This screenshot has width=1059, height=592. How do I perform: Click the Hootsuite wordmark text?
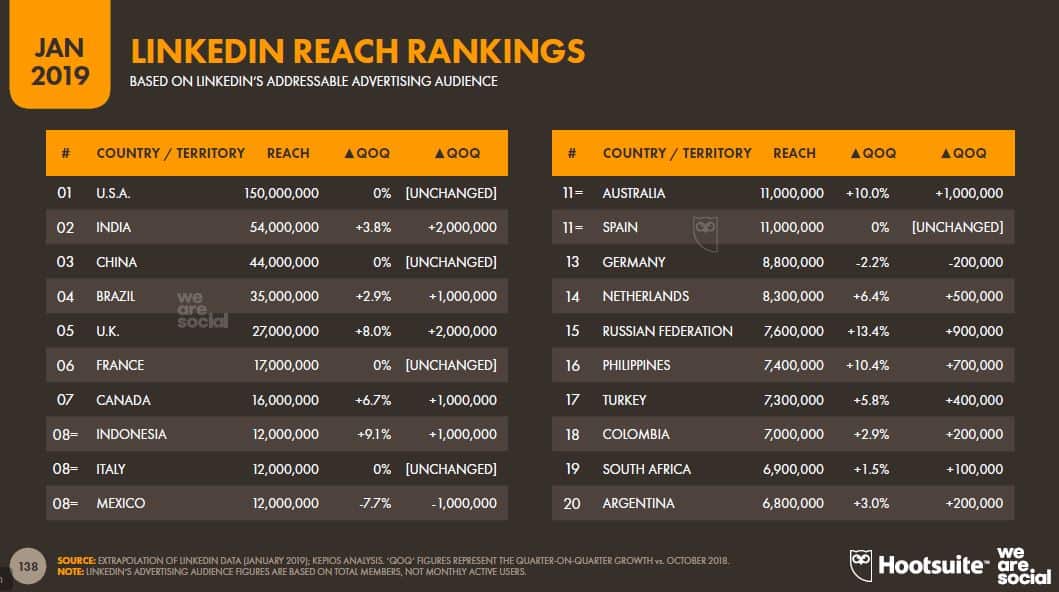point(931,566)
